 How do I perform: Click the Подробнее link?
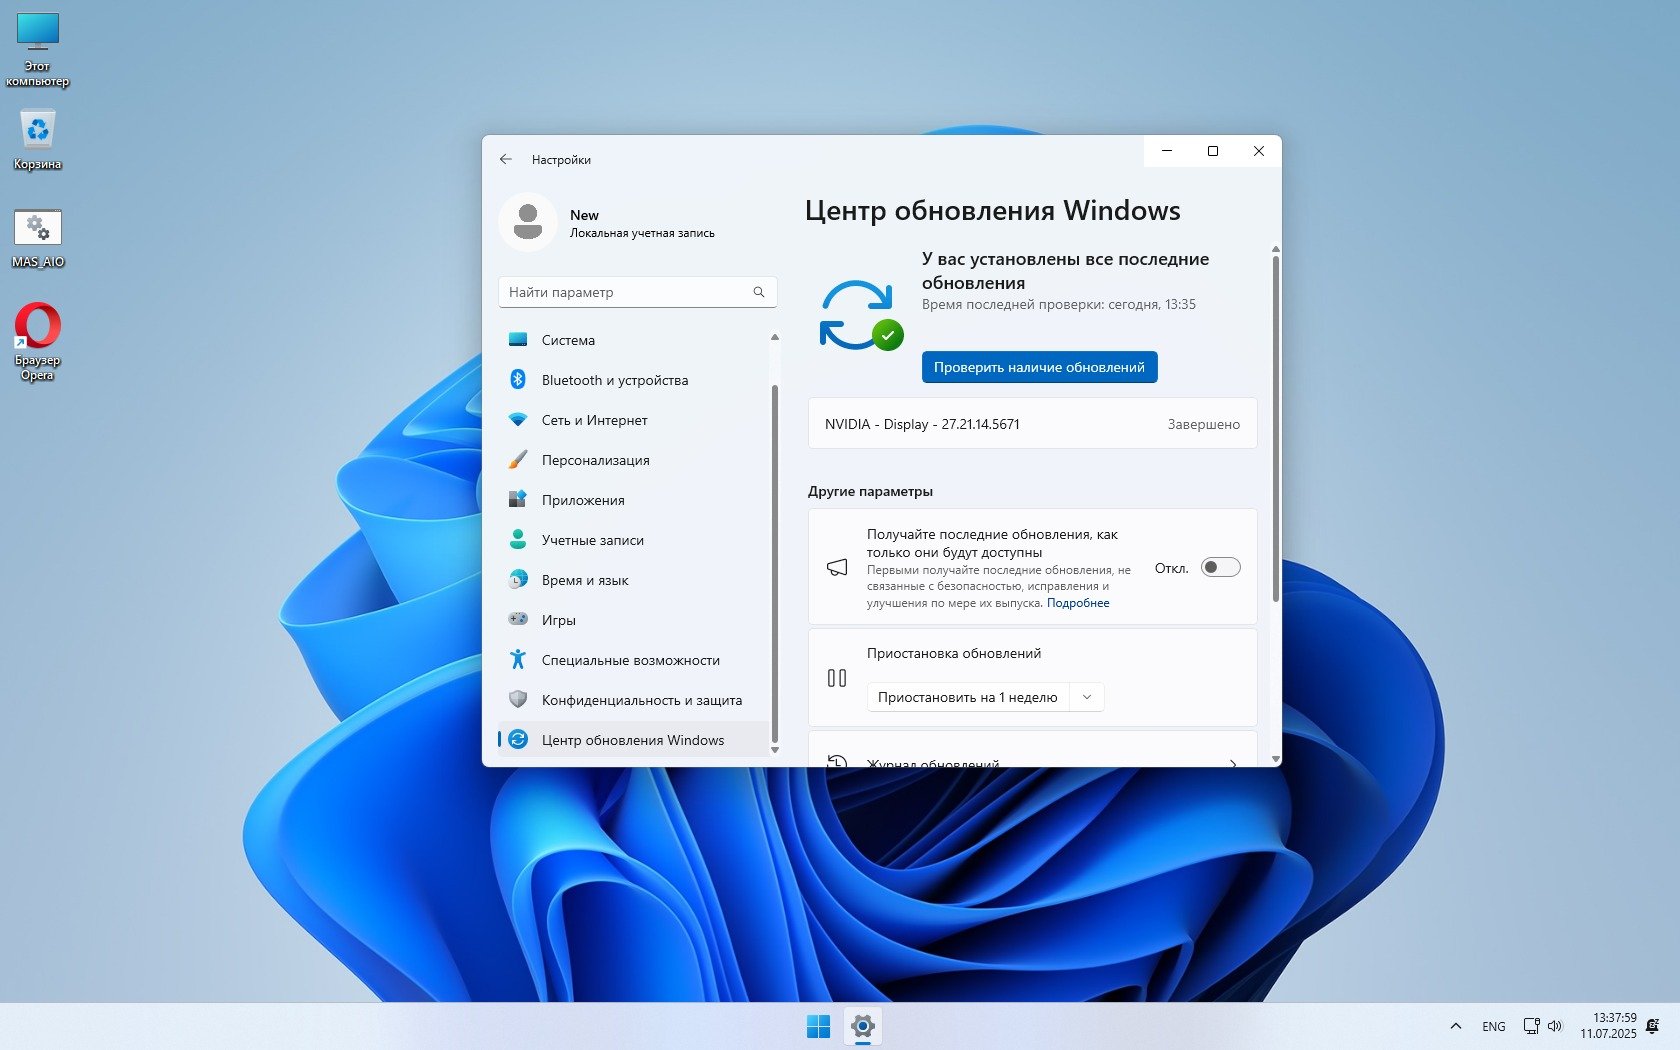click(1078, 603)
